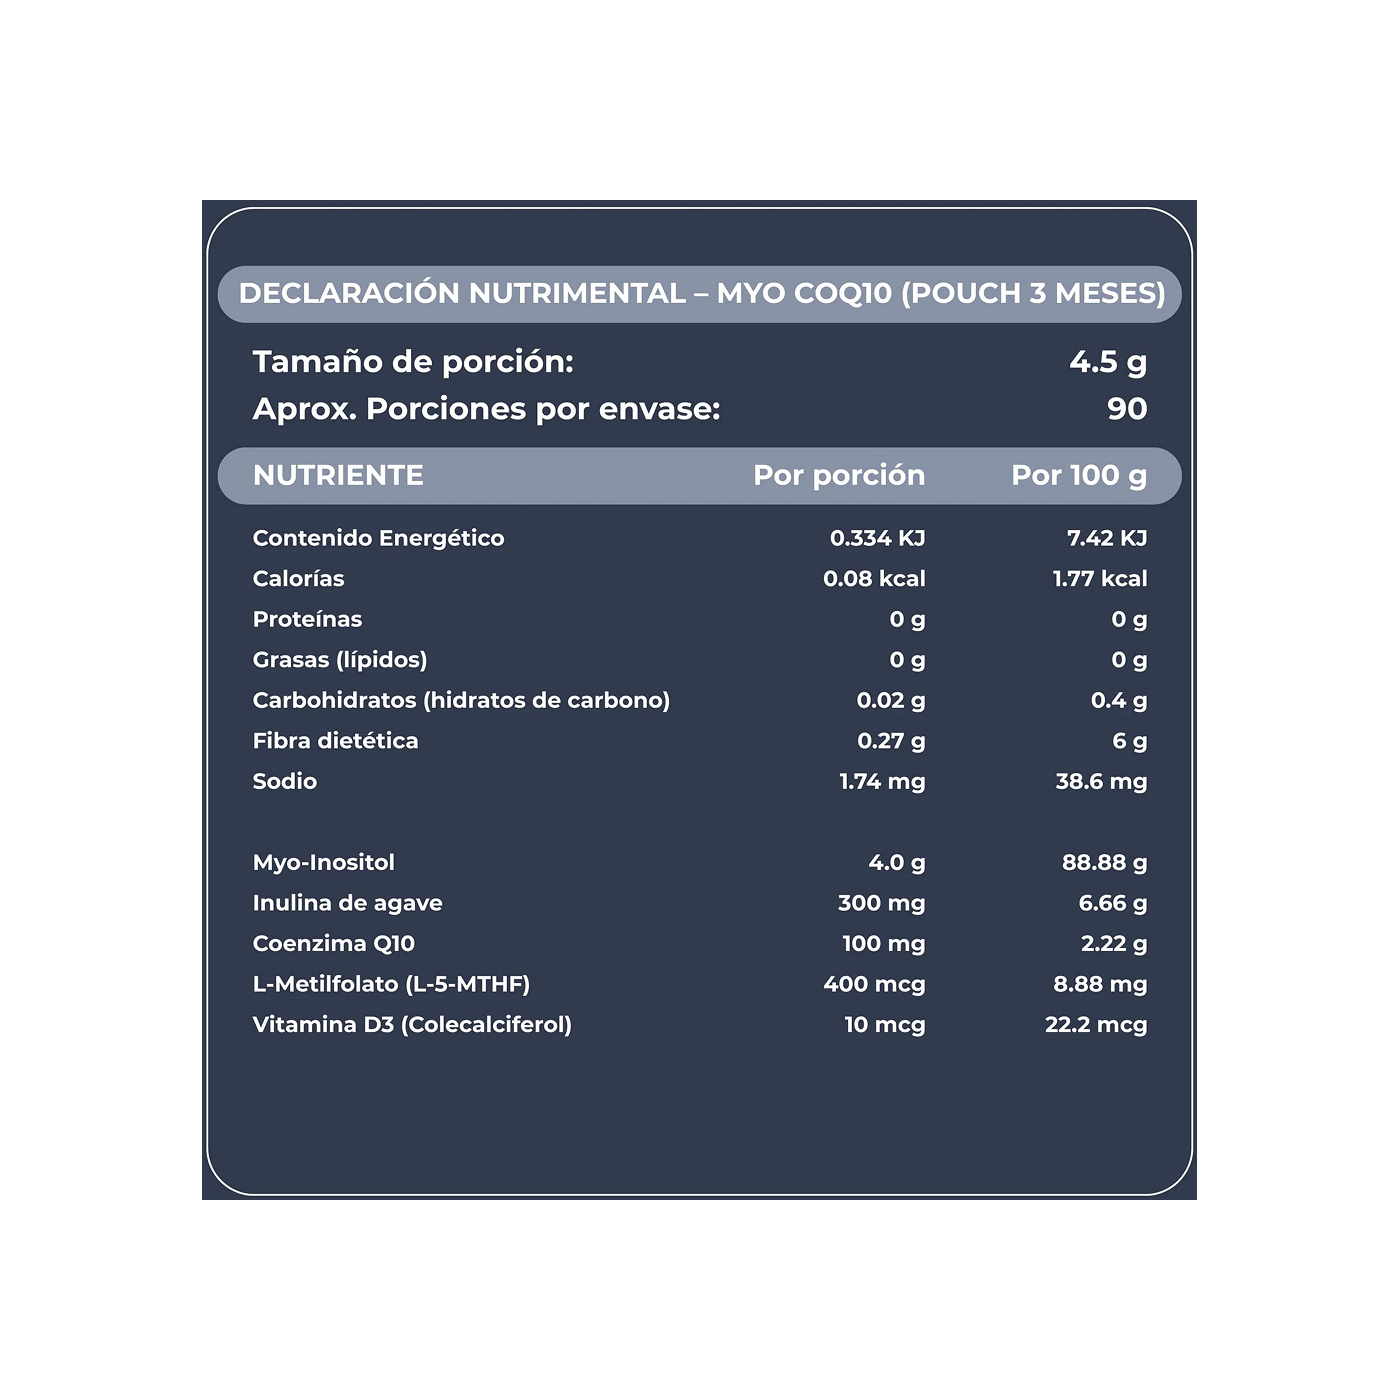
Task: Select the 300 mg agave inulin value
Action: click(x=881, y=903)
